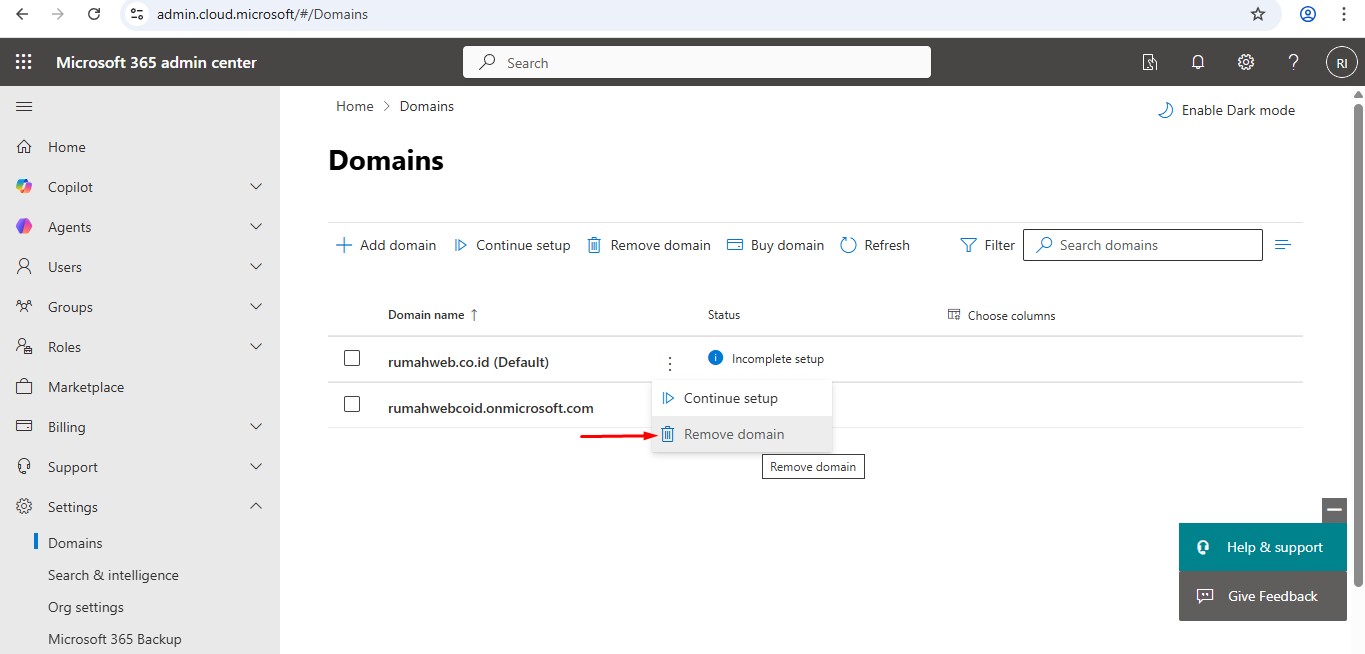Image resolution: width=1365 pixels, height=654 pixels.
Task: Collapse the Settings navigation section
Action: click(256, 507)
